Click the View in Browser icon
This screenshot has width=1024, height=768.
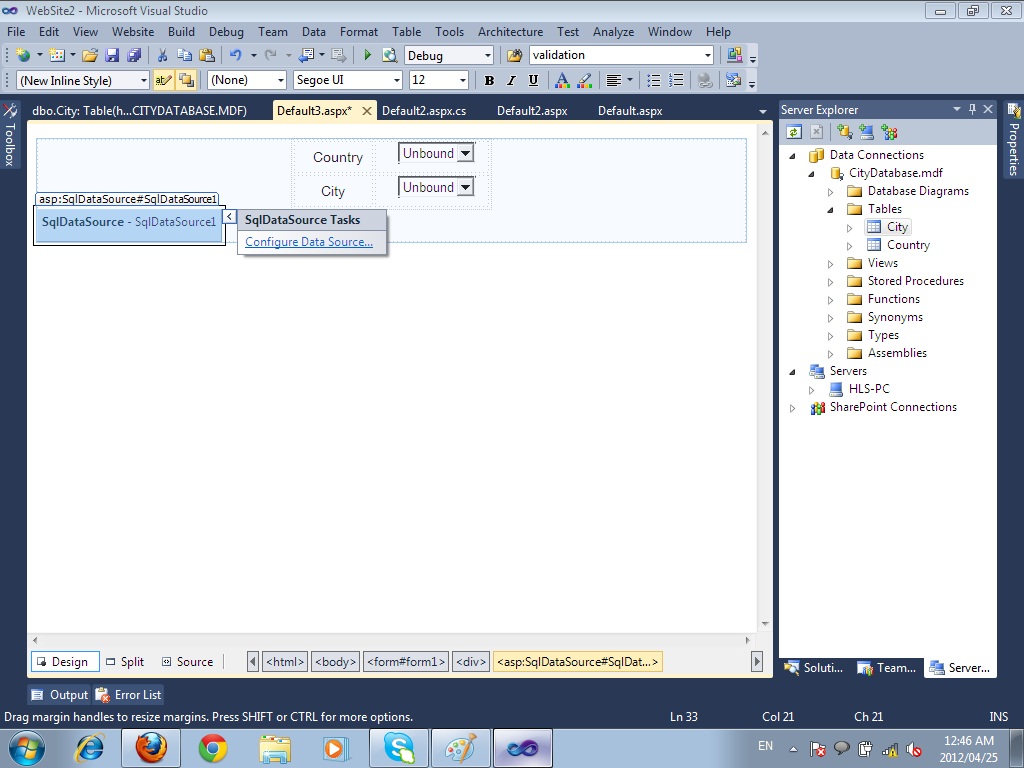(390, 56)
